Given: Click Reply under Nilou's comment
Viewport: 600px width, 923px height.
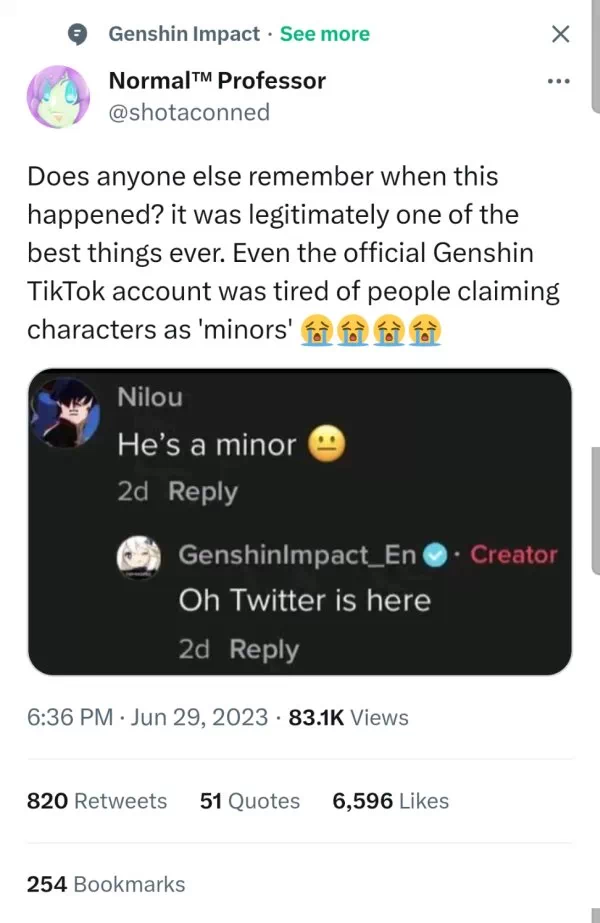Looking at the screenshot, I should coord(203,492).
